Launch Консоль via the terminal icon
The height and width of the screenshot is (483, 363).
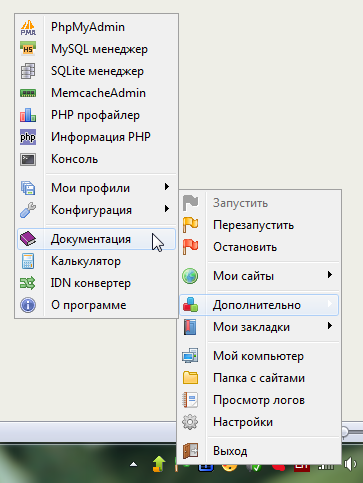(28, 159)
